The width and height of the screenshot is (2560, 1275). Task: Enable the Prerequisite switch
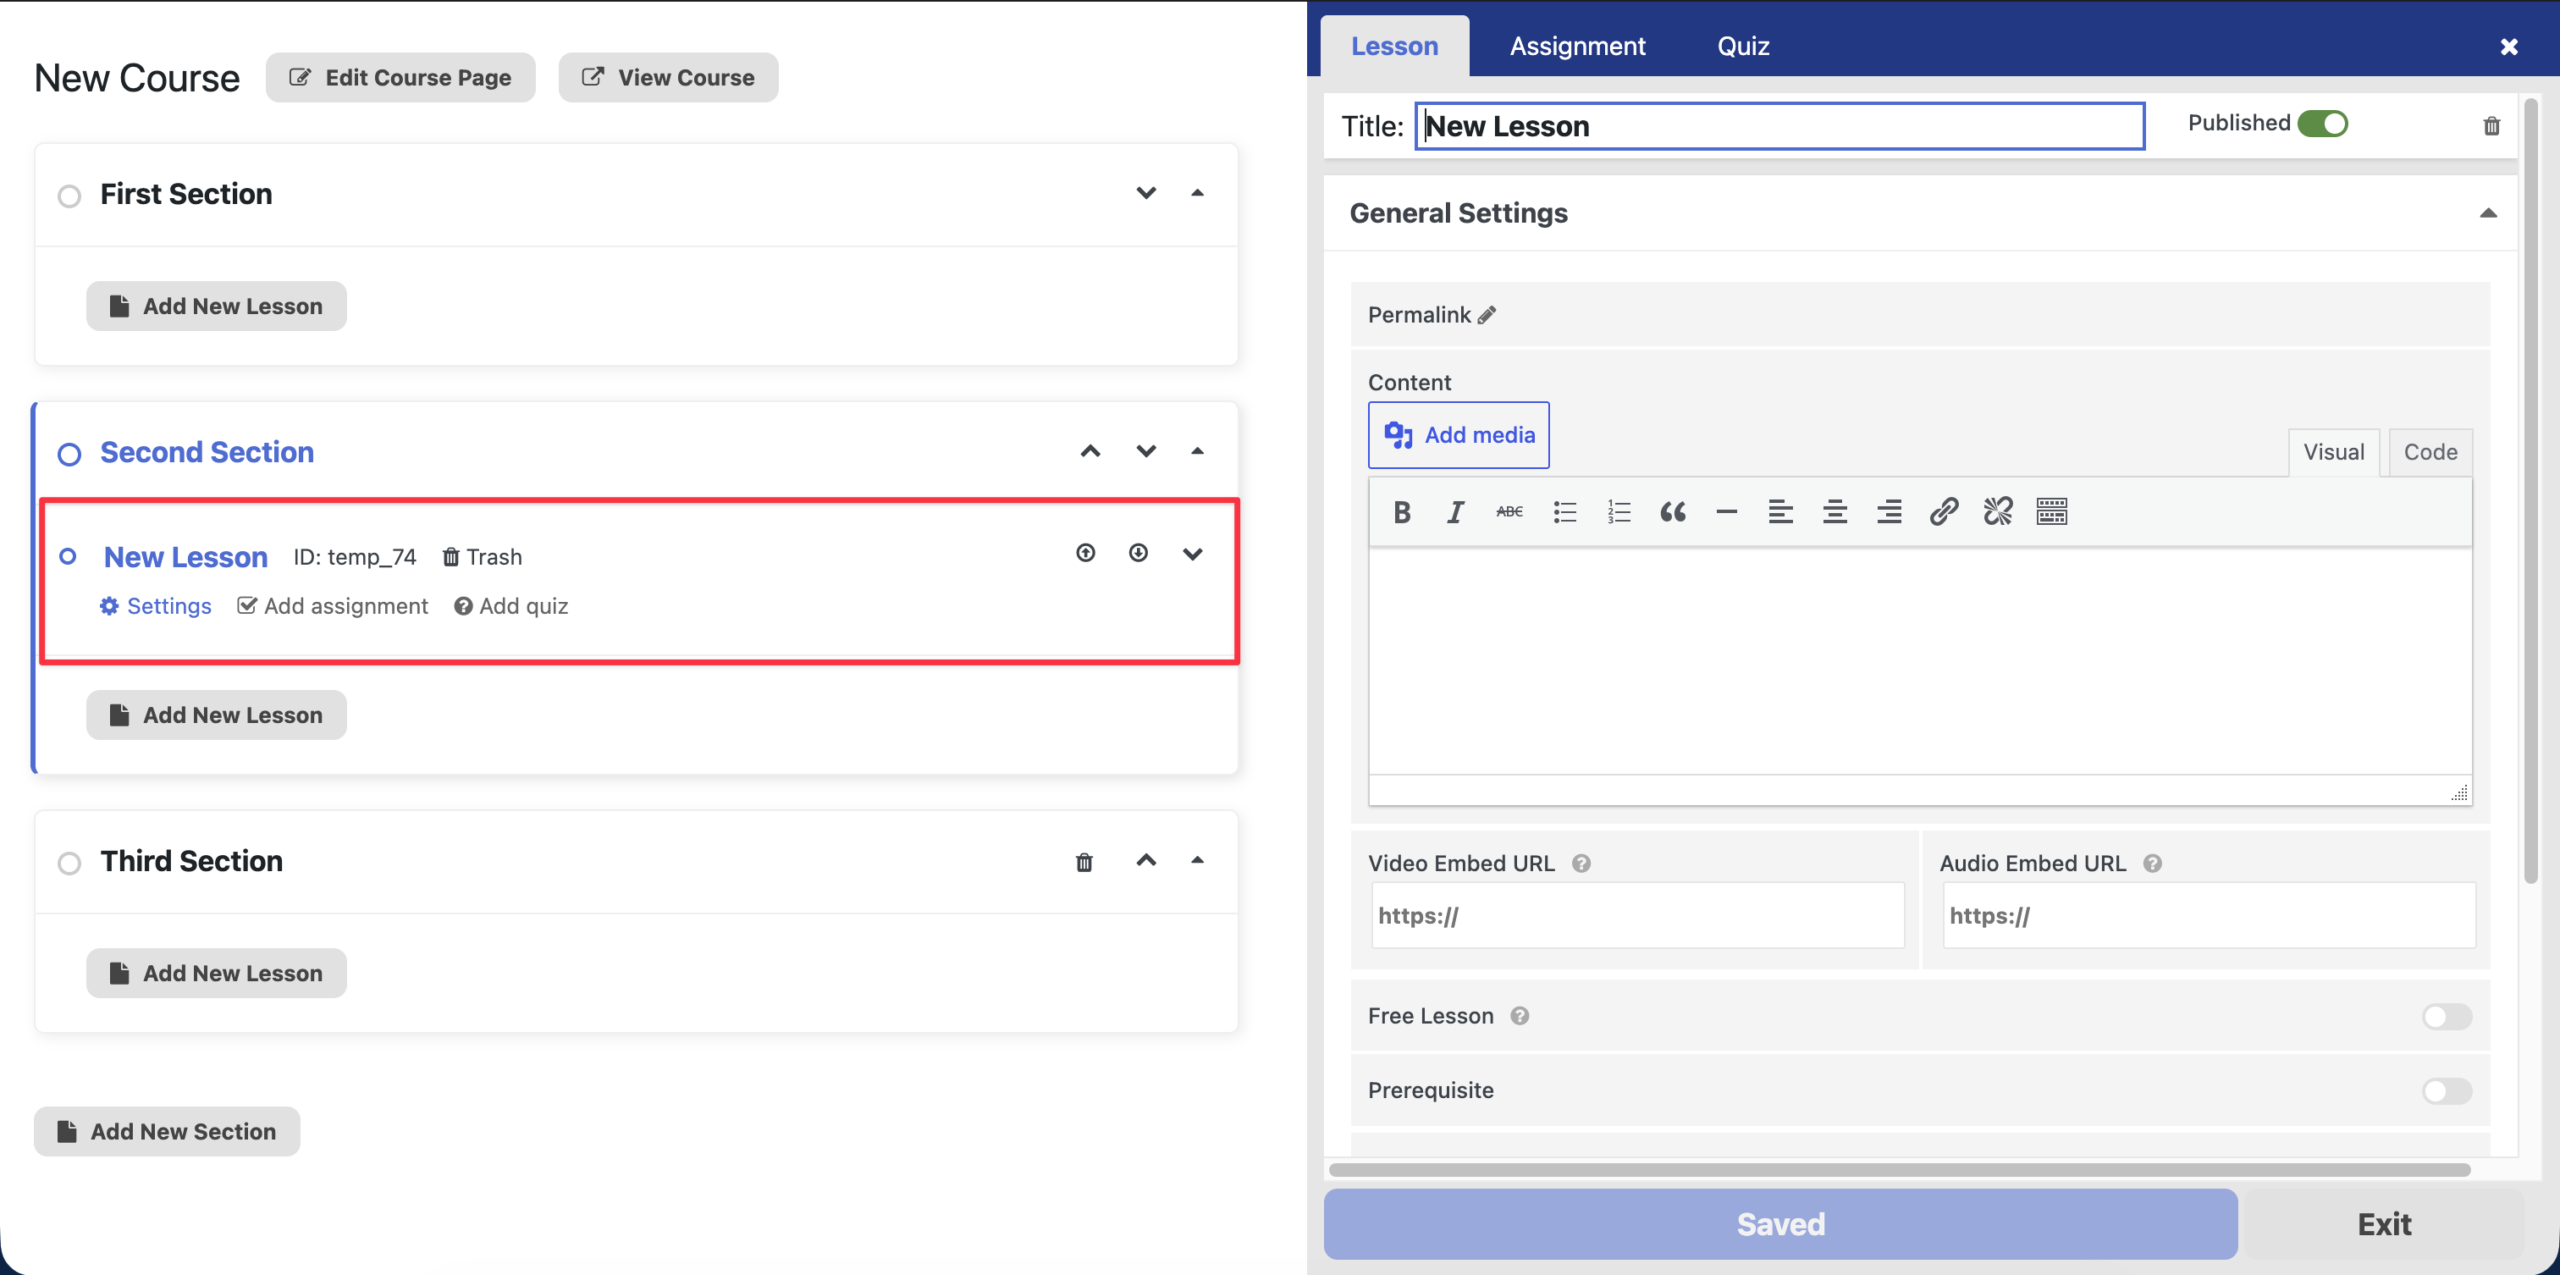pyautogui.click(x=2447, y=1091)
